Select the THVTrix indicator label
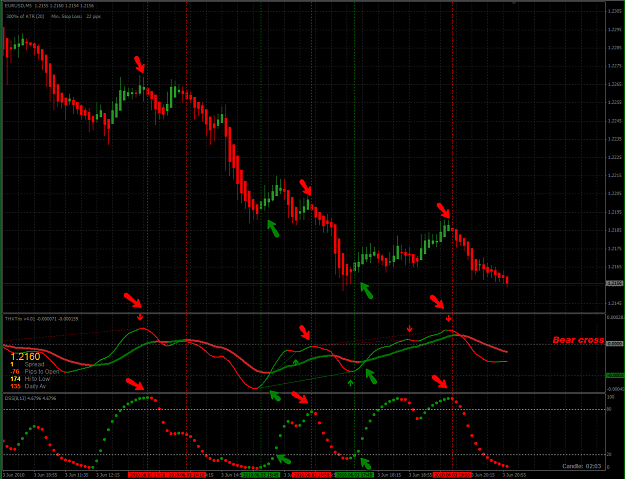Screen dimensions: 625x479 [41, 318]
